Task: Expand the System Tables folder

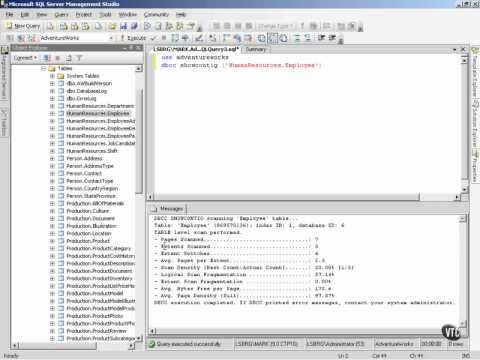Action: coord(52,76)
